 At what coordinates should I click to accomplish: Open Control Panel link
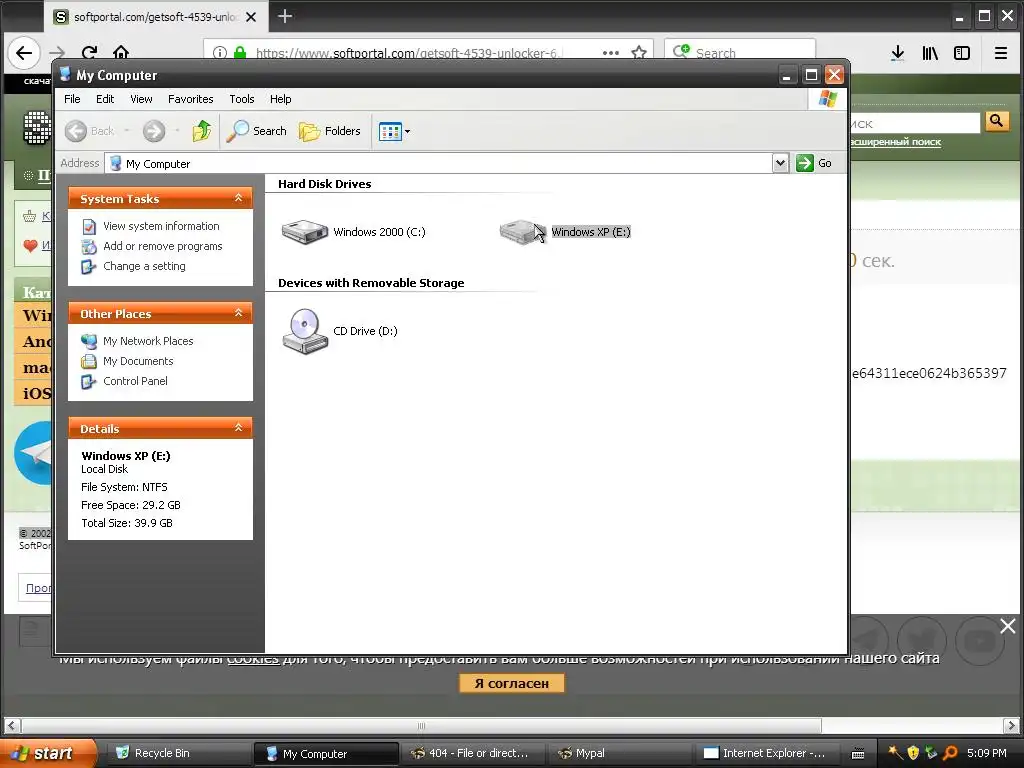tap(135, 381)
